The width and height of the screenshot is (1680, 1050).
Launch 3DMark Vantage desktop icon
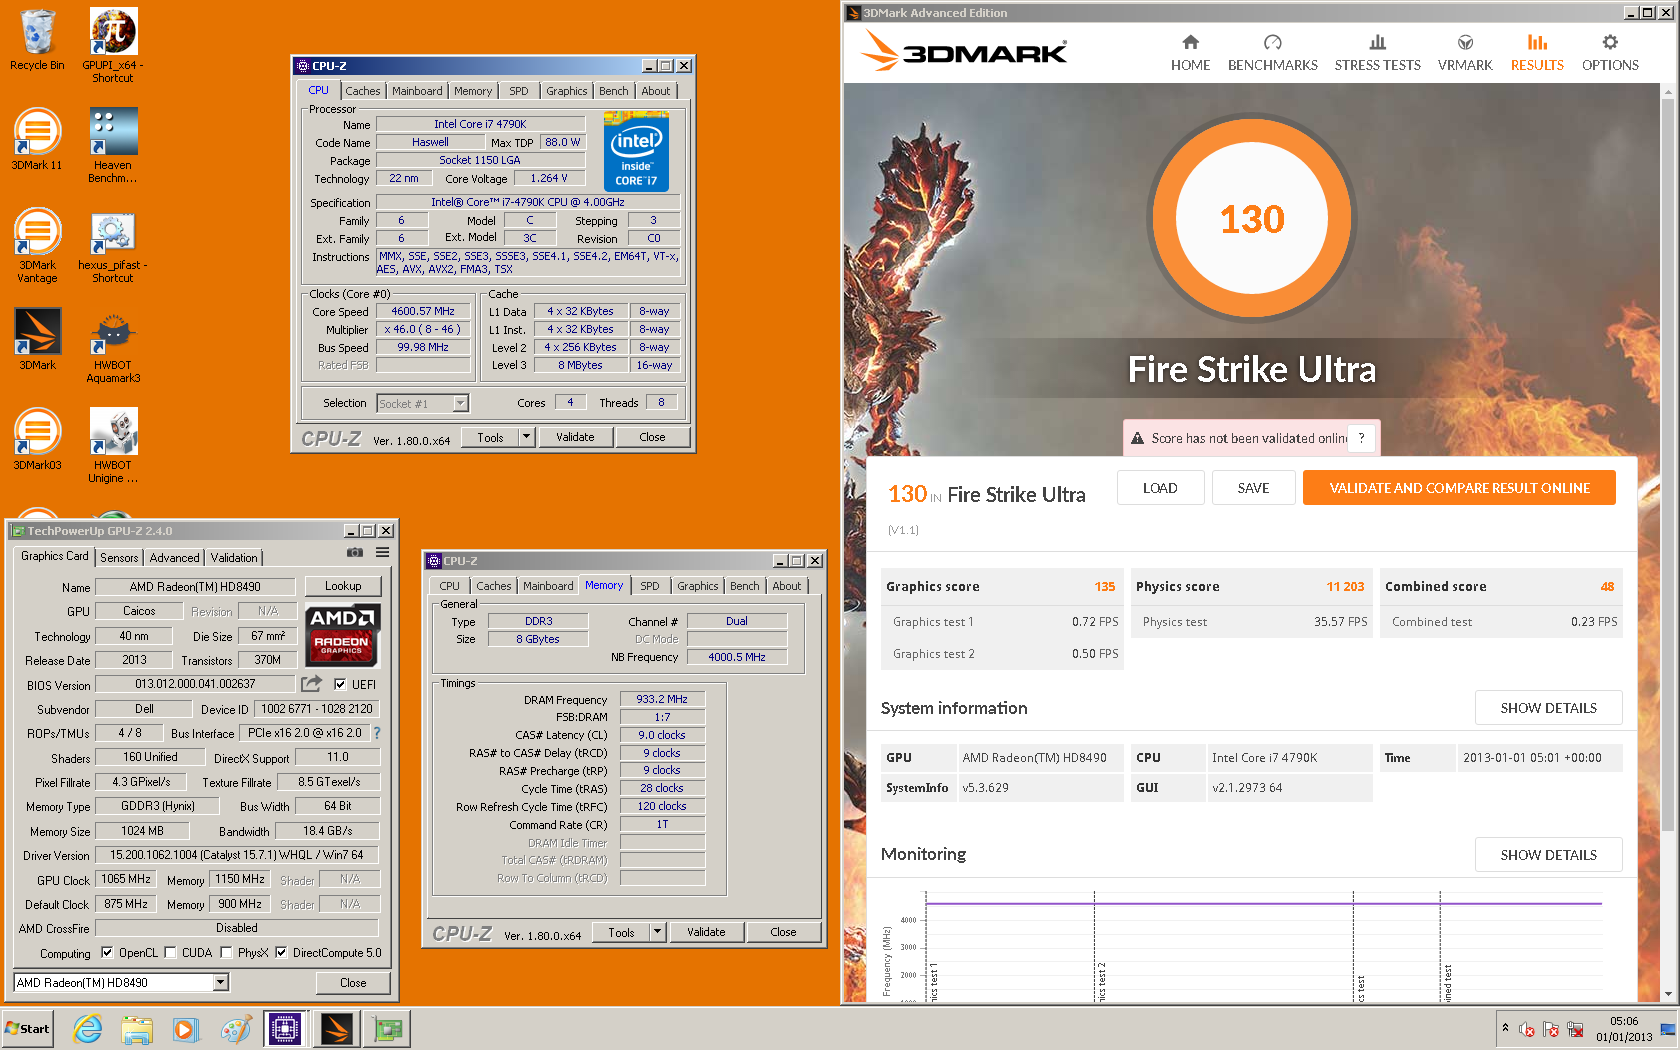(x=37, y=245)
